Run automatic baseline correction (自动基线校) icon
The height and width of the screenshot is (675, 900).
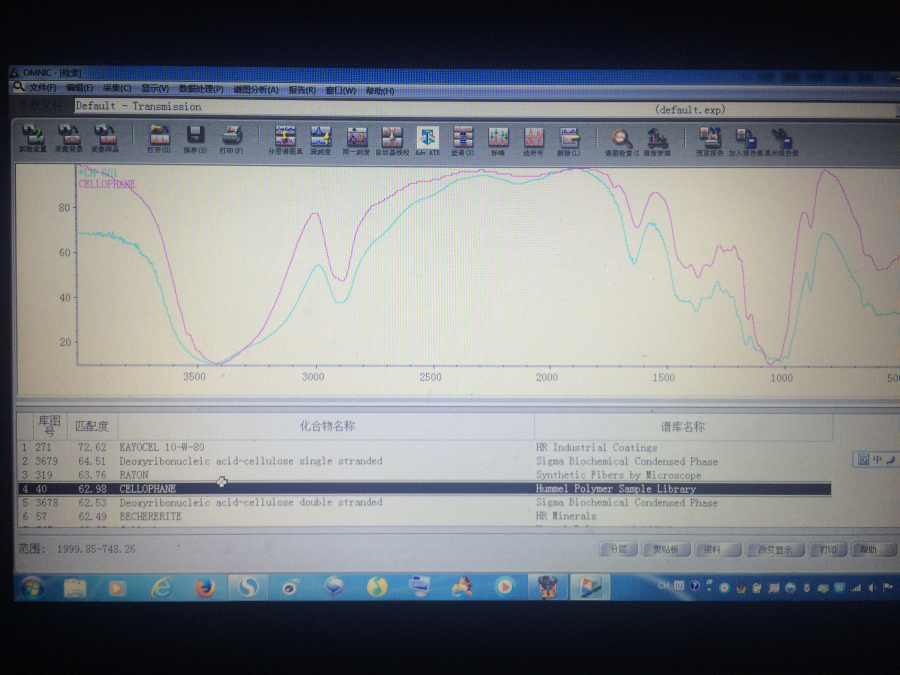[392, 140]
